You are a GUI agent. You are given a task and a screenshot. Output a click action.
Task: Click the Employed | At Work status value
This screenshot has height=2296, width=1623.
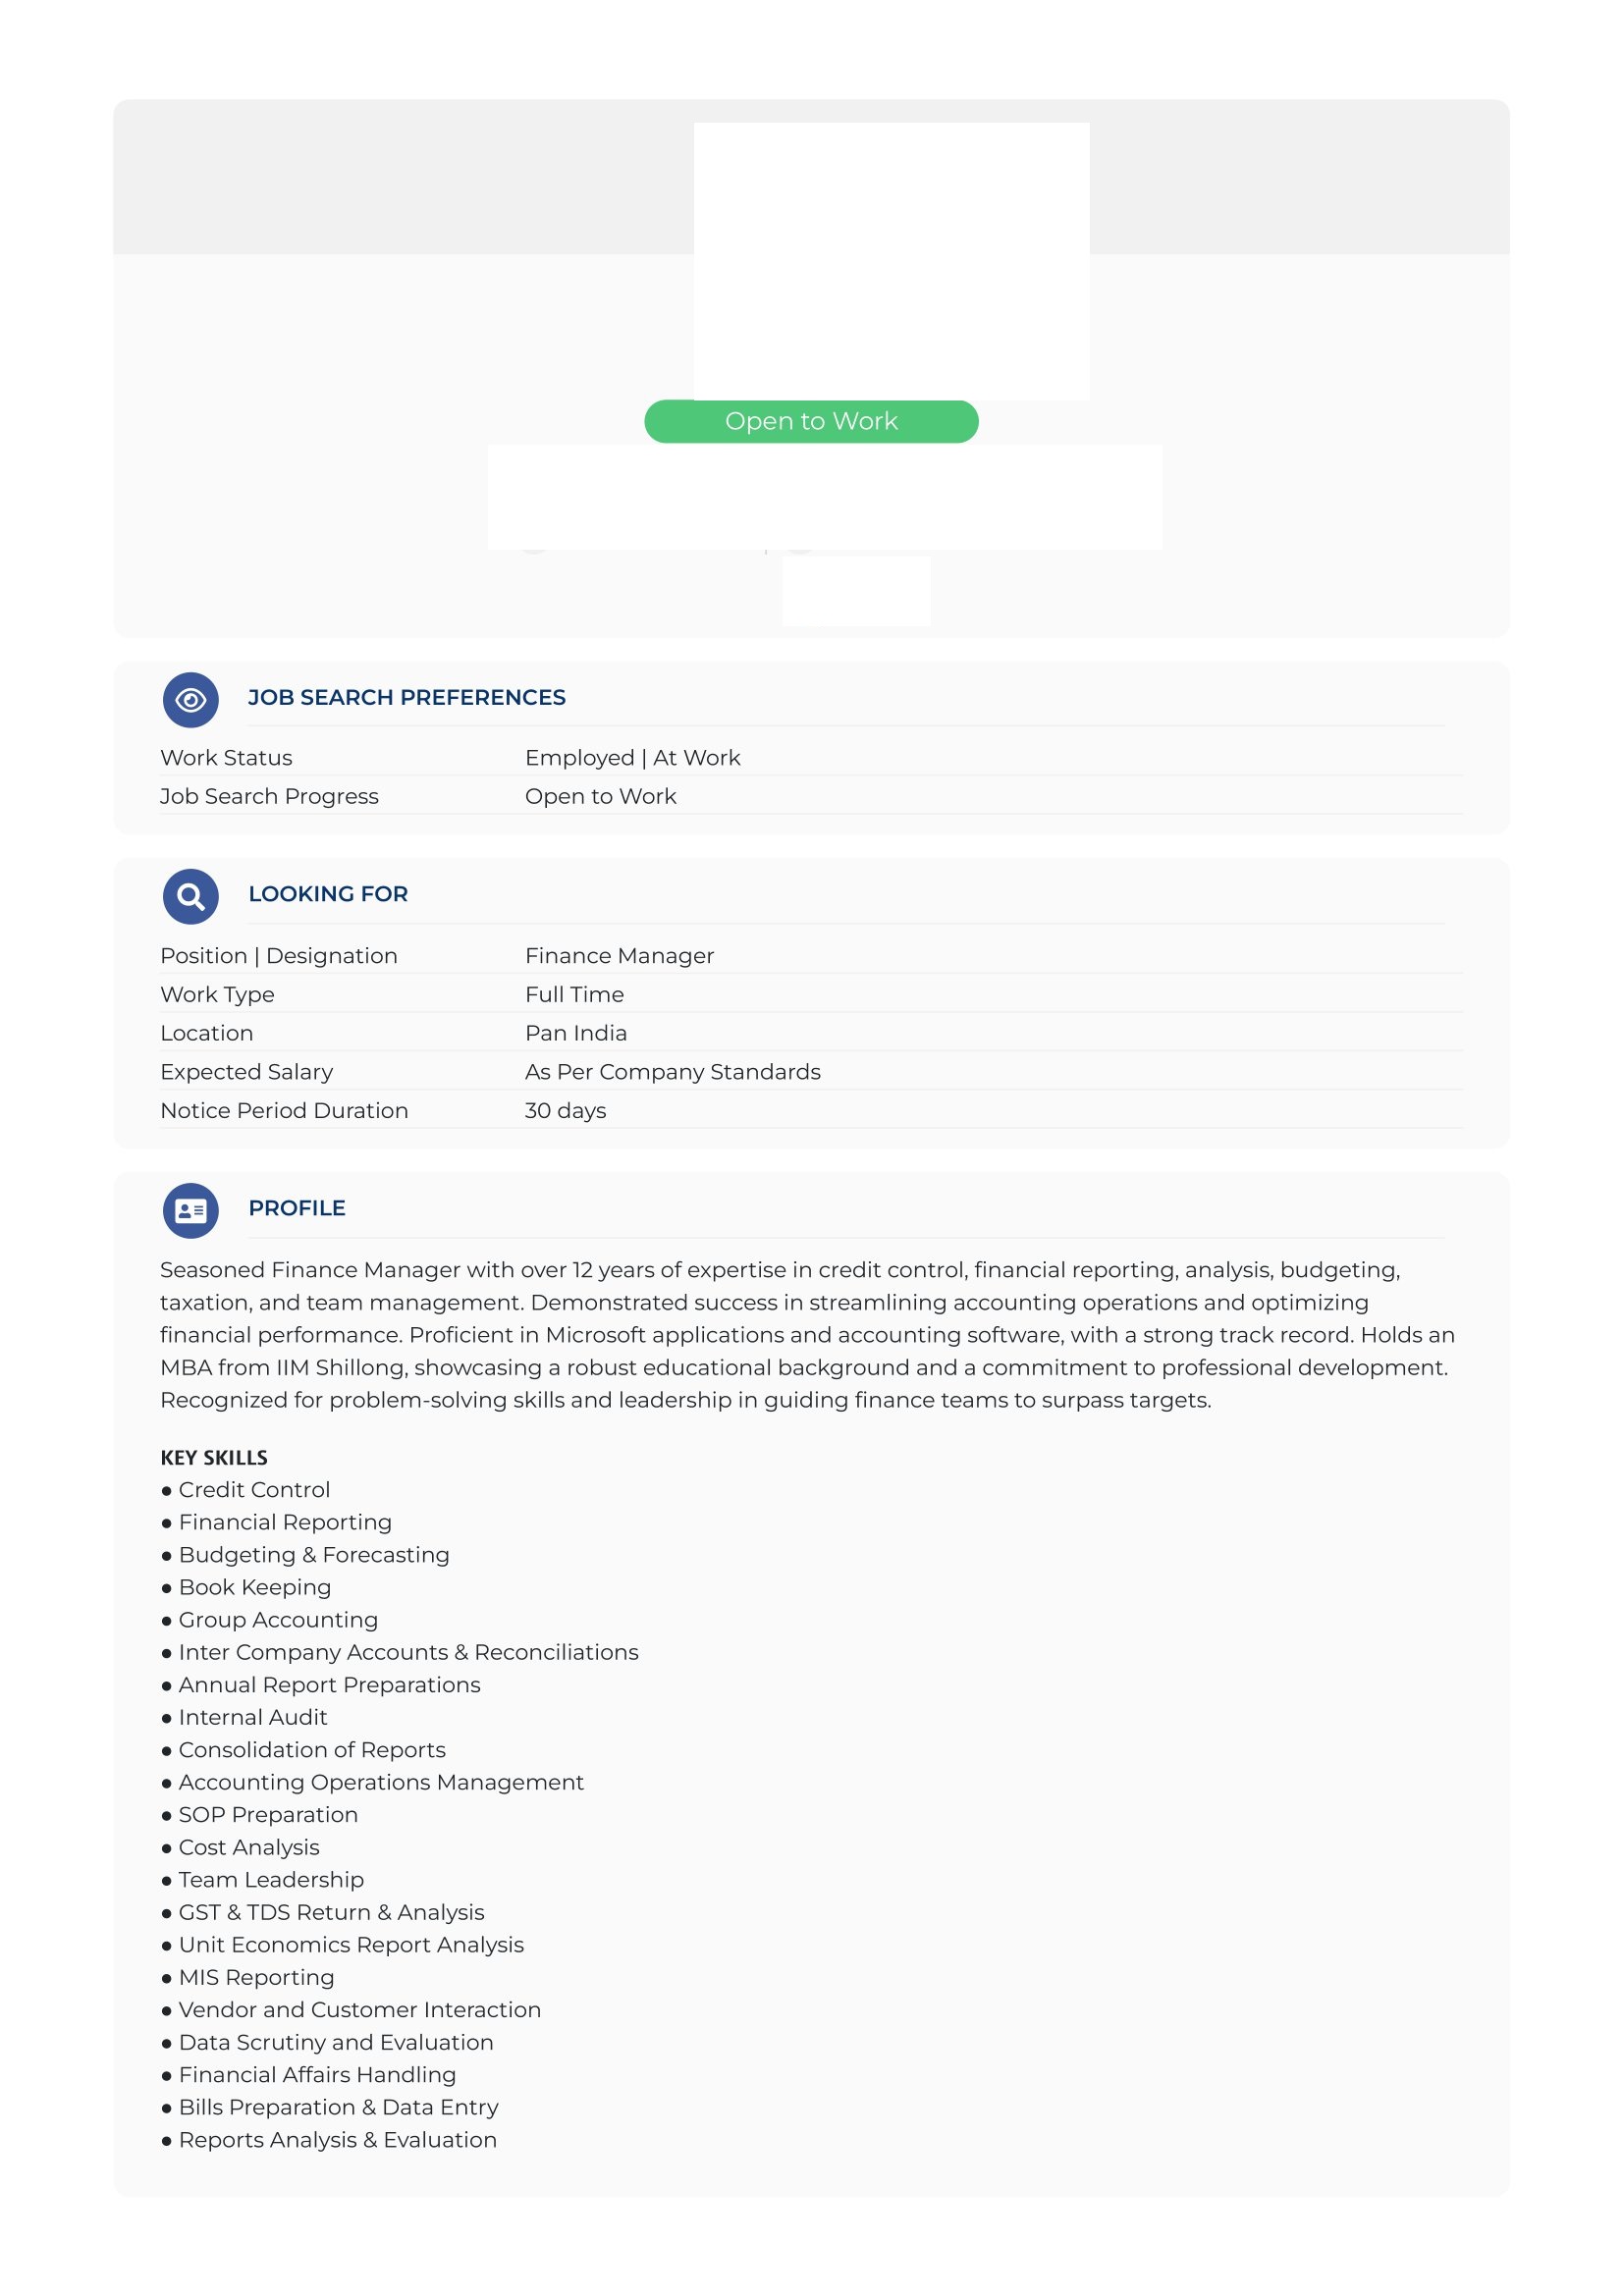point(632,758)
